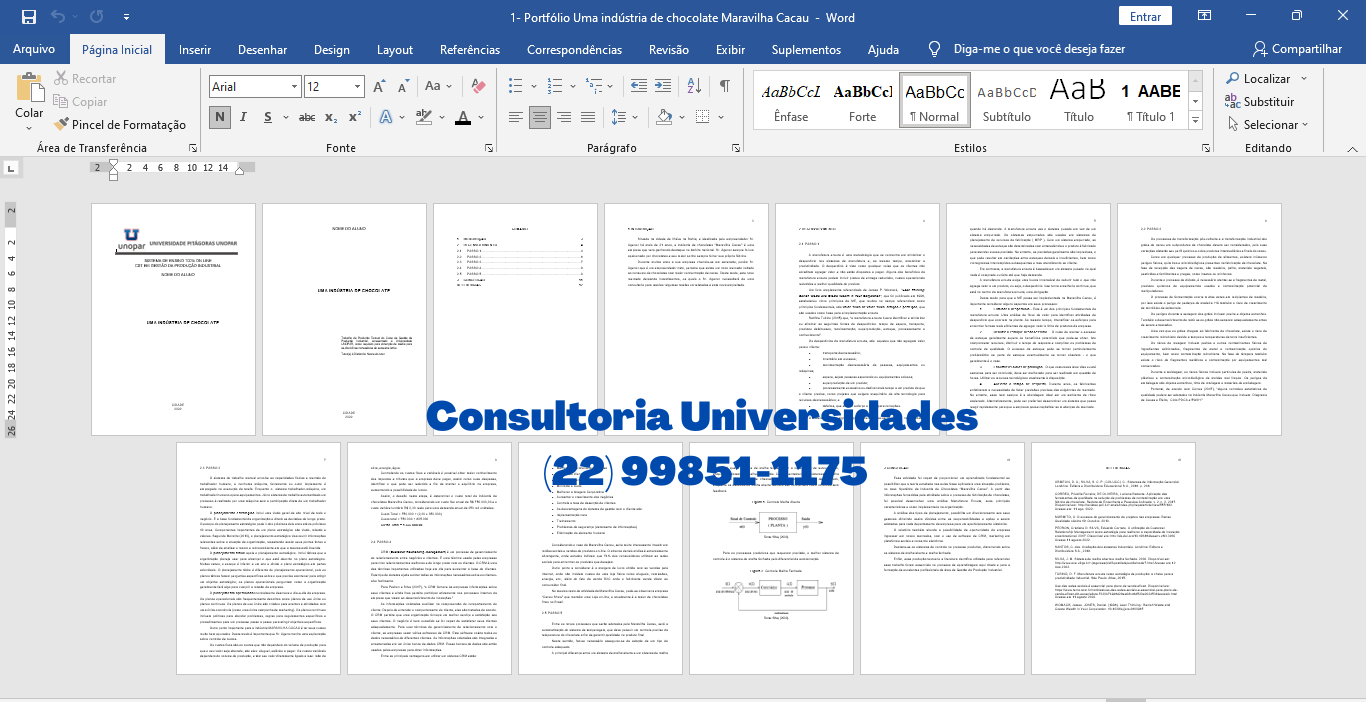Open the font size dropdown

355,87
